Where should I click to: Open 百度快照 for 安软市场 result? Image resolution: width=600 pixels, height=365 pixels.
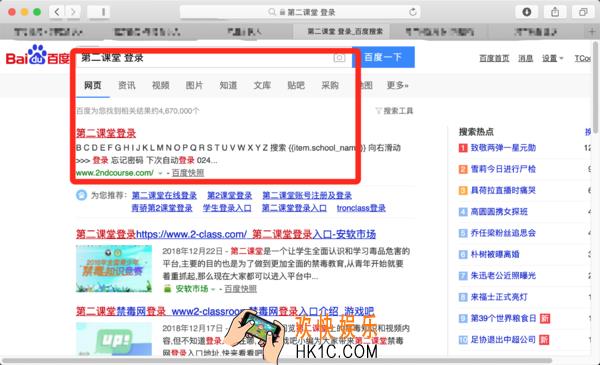240,289
